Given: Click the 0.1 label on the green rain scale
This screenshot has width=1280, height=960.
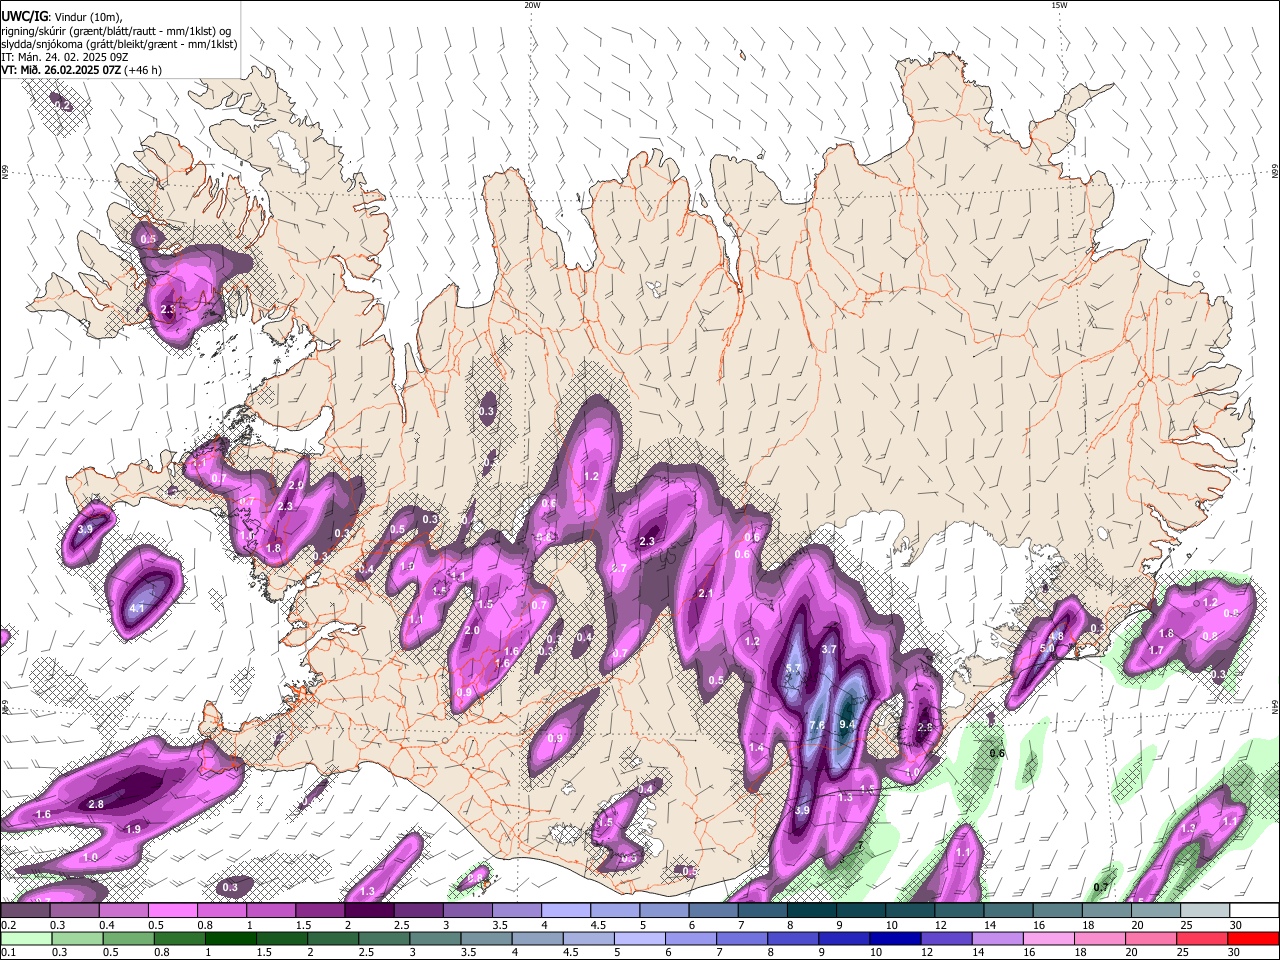Looking at the screenshot, I should (x=8, y=952).
